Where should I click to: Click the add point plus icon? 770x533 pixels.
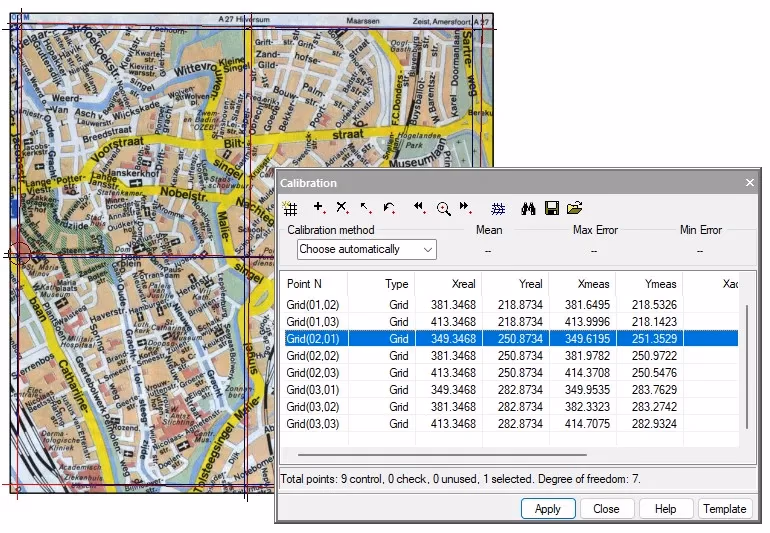[x=319, y=208]
